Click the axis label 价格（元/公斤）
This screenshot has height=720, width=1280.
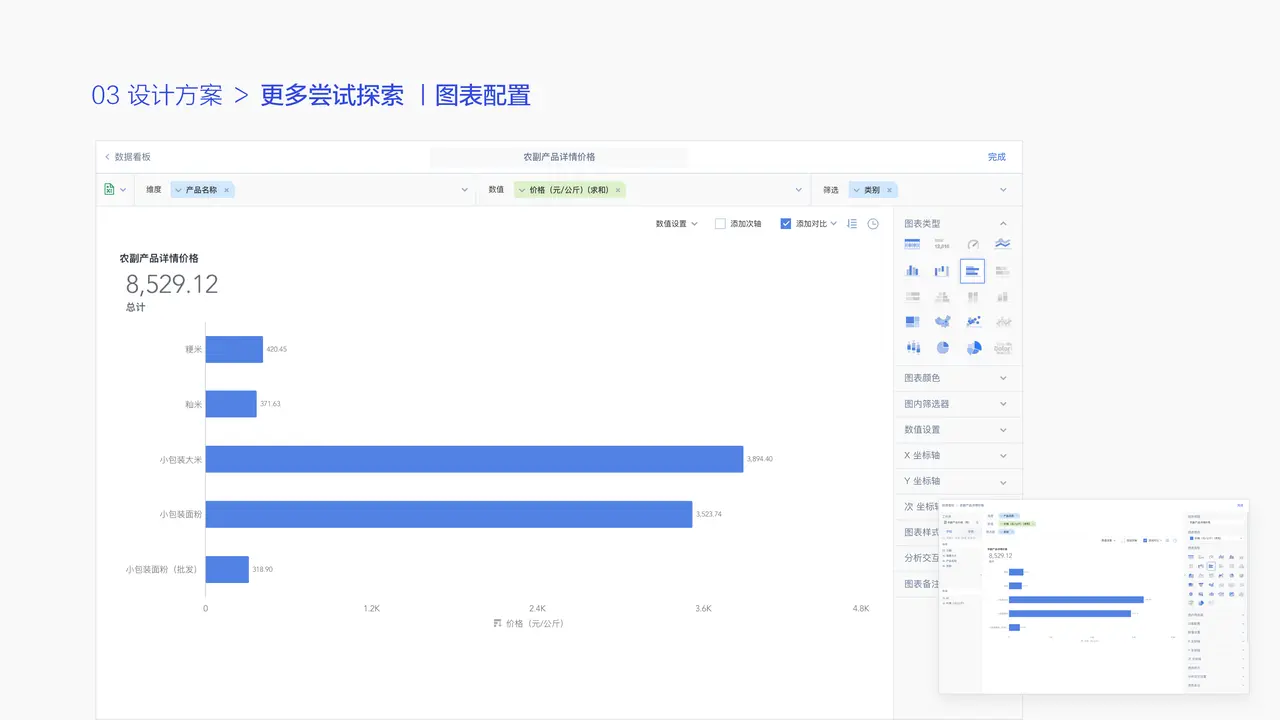(x=535, y=623)
